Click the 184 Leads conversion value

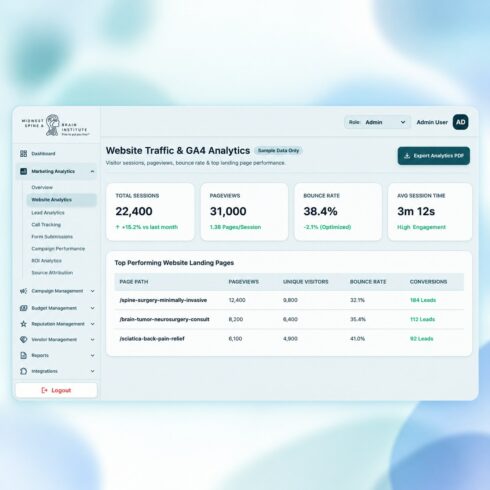tap(423, 300)
